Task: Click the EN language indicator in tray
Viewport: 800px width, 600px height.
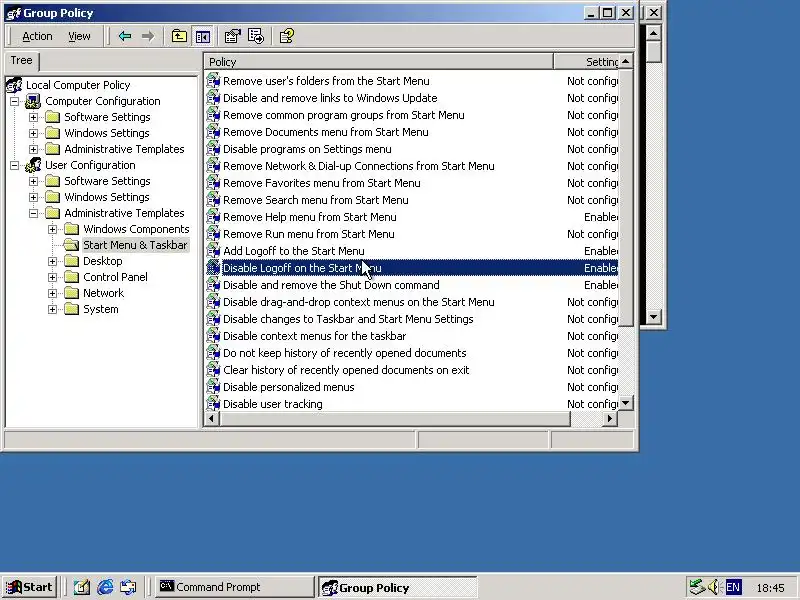Action: pos(733,587)
